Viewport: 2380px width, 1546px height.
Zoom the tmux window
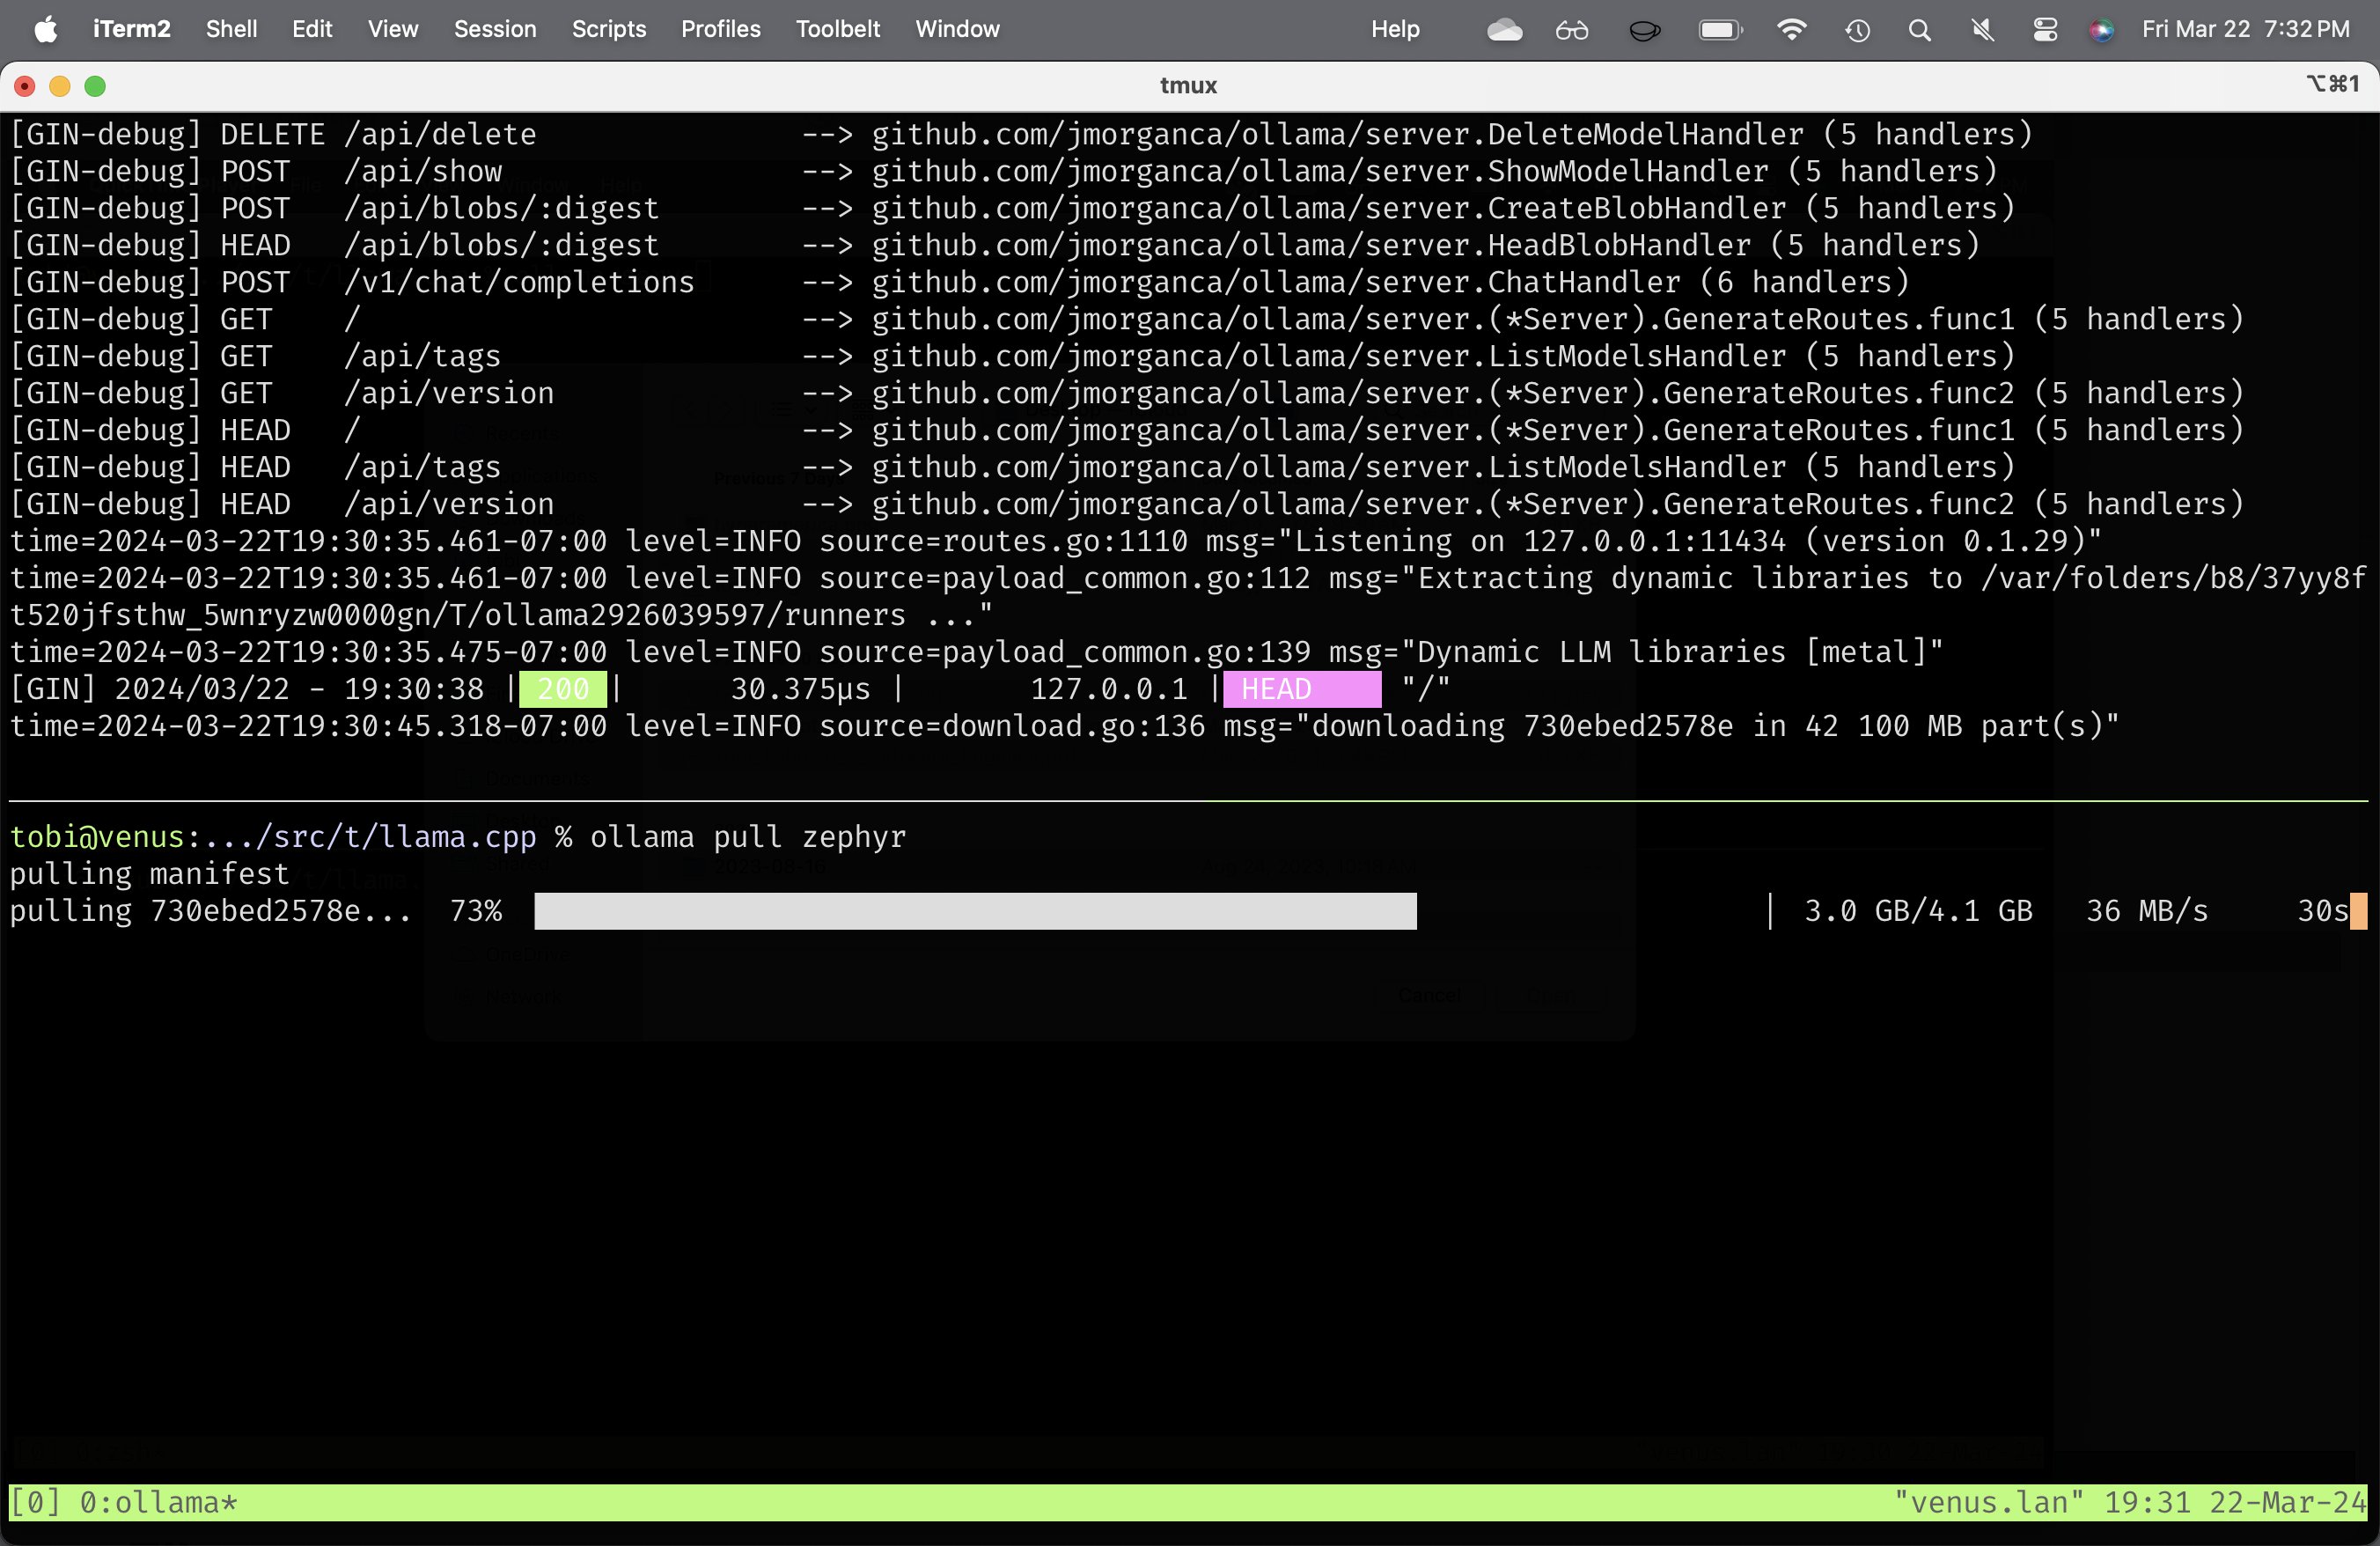click(x=95, y=86)
